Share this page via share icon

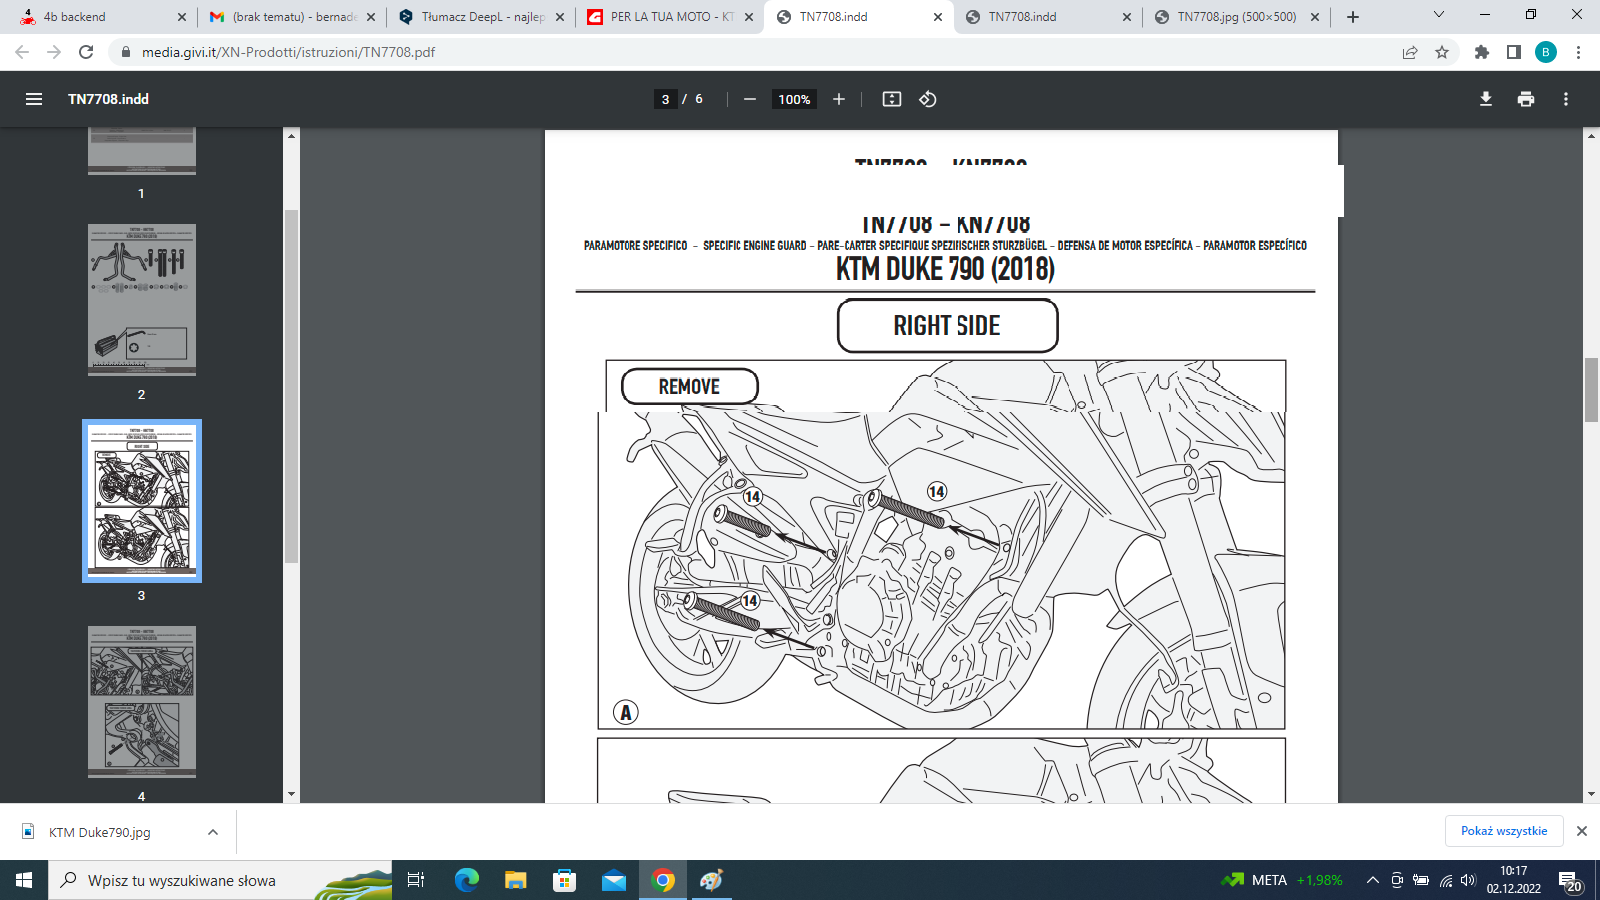[1410, 52]
